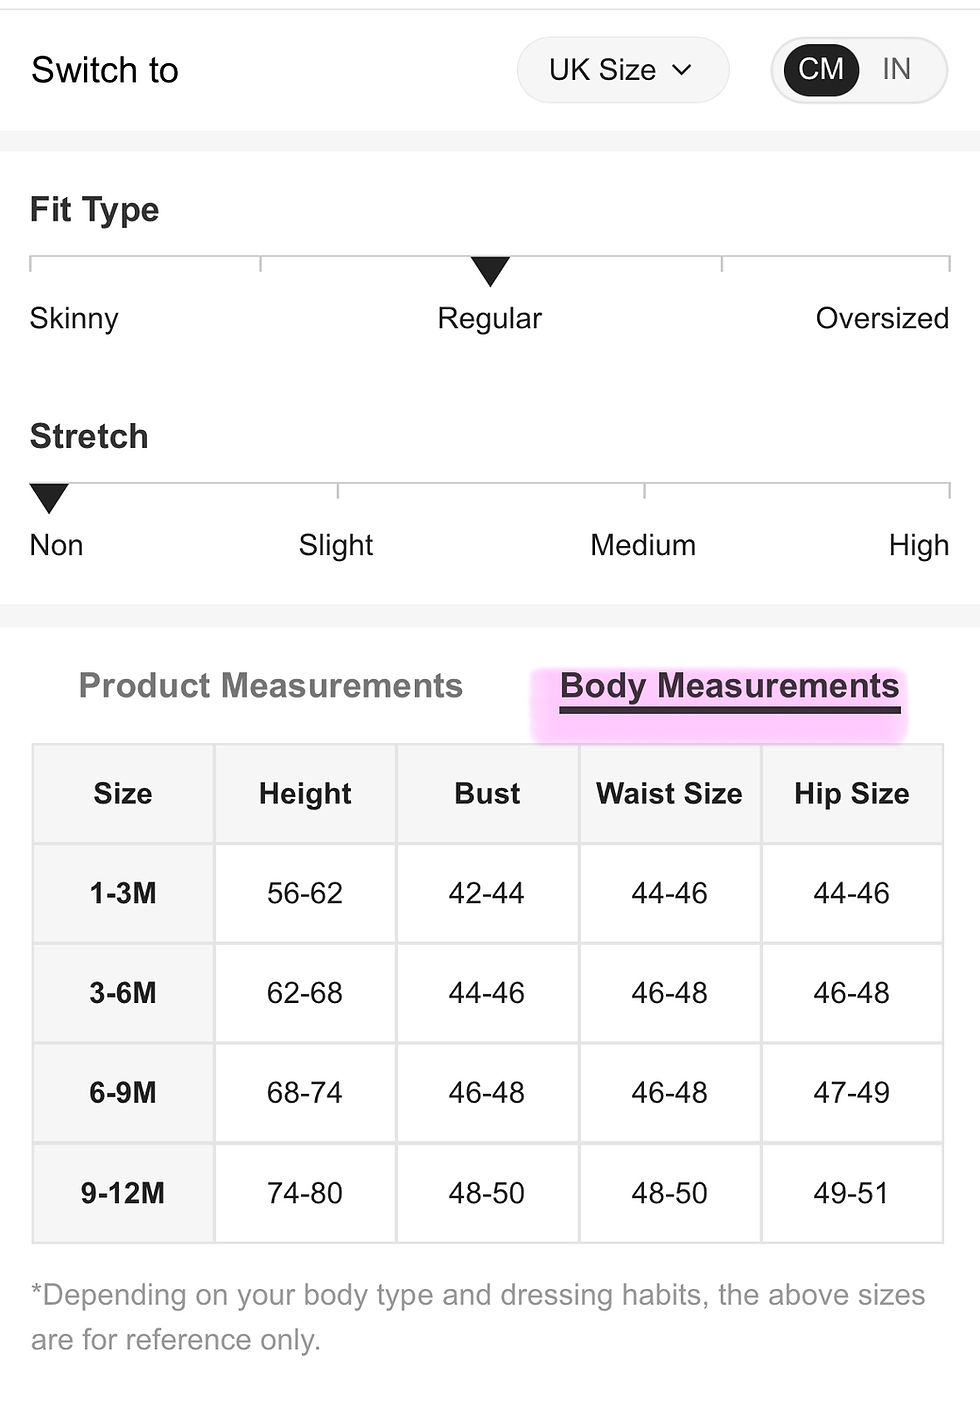
Task: Select the 3-6M size row
Action: [123, 993]
